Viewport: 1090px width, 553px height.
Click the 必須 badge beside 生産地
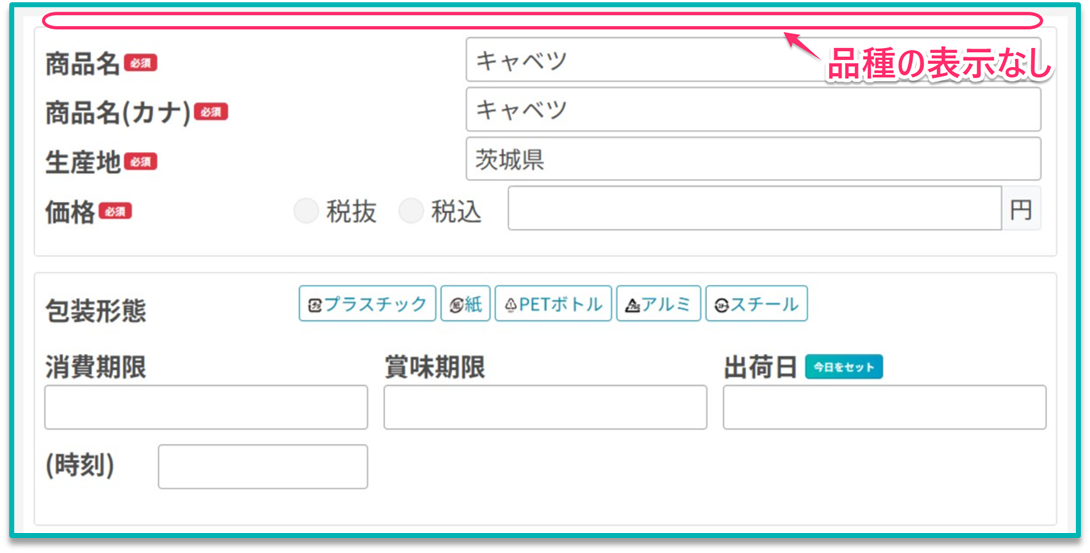tap(141, 161)
